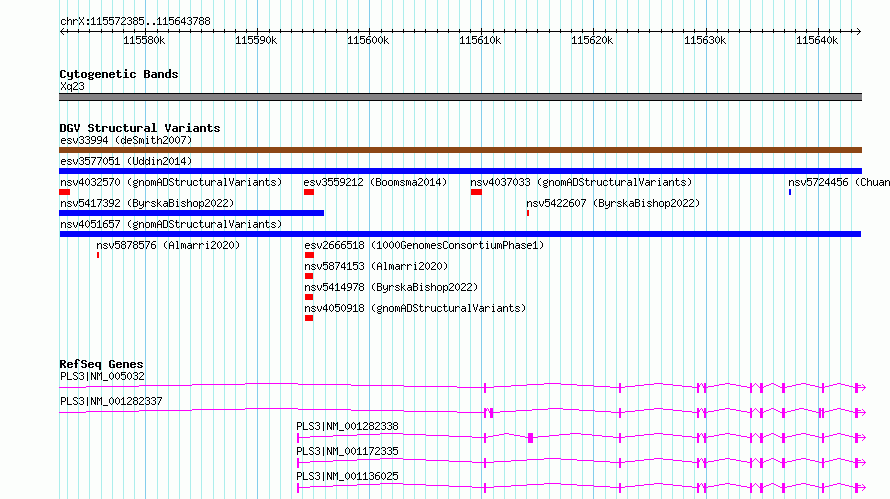The height and width of the screenshot is (499, 890).
Task: Click the end arrow of NM_001282337 transcript
Action: [x=862, y=413]
